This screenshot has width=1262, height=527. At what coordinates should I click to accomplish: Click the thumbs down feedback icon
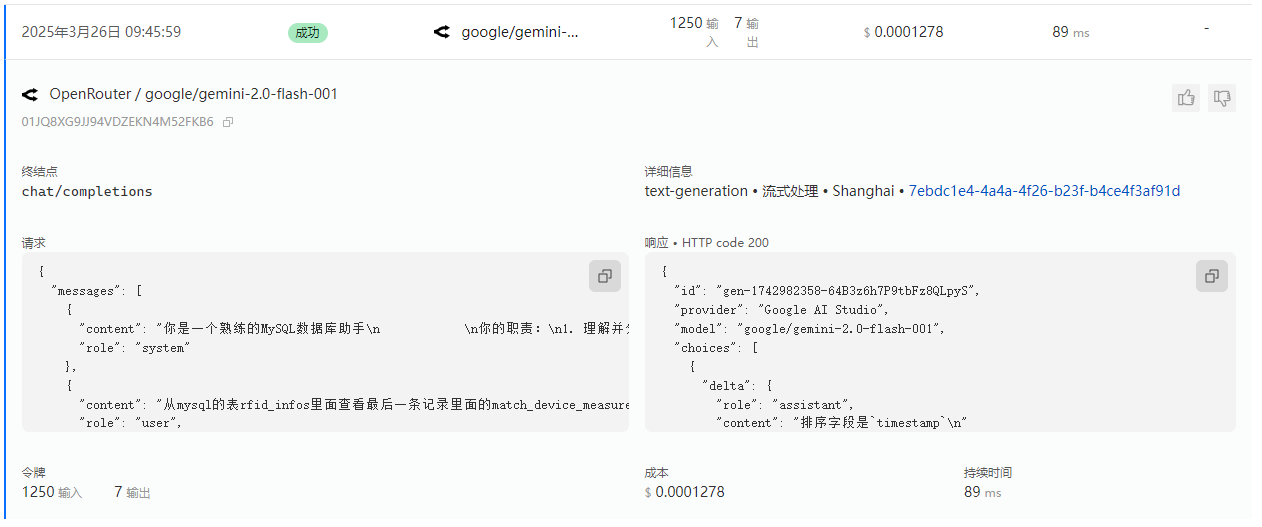(1222, 97)
